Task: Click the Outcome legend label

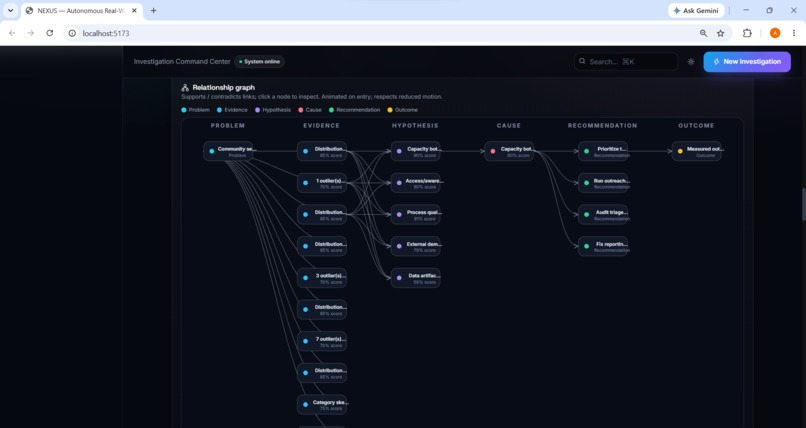Action: coord(406,110)
